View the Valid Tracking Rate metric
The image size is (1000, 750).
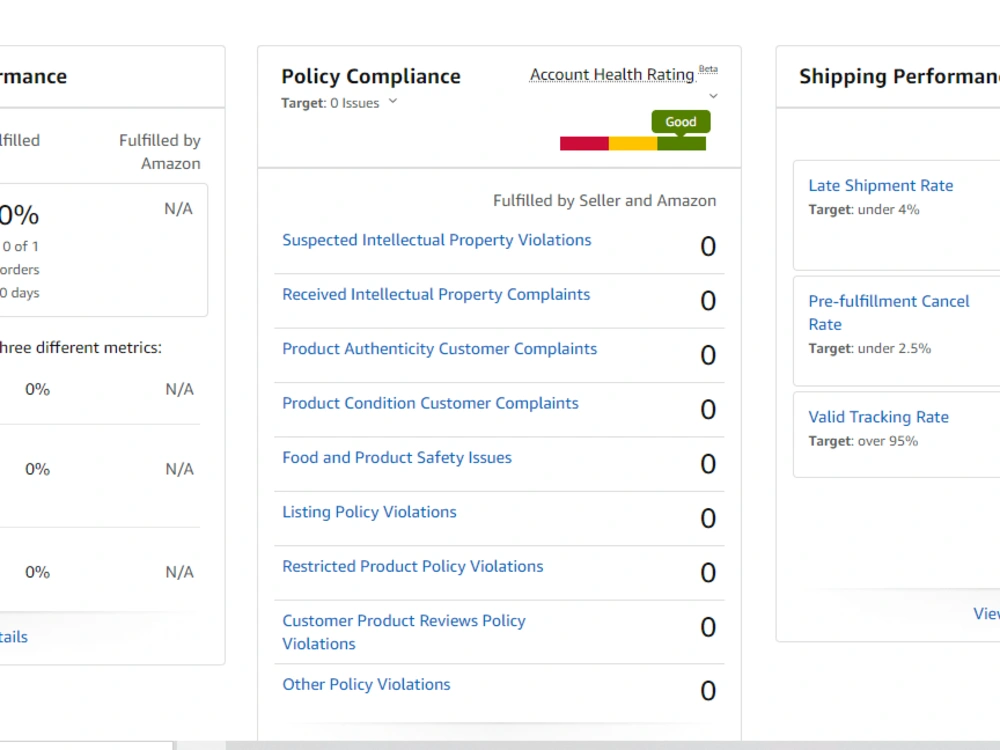click(878, 417)
